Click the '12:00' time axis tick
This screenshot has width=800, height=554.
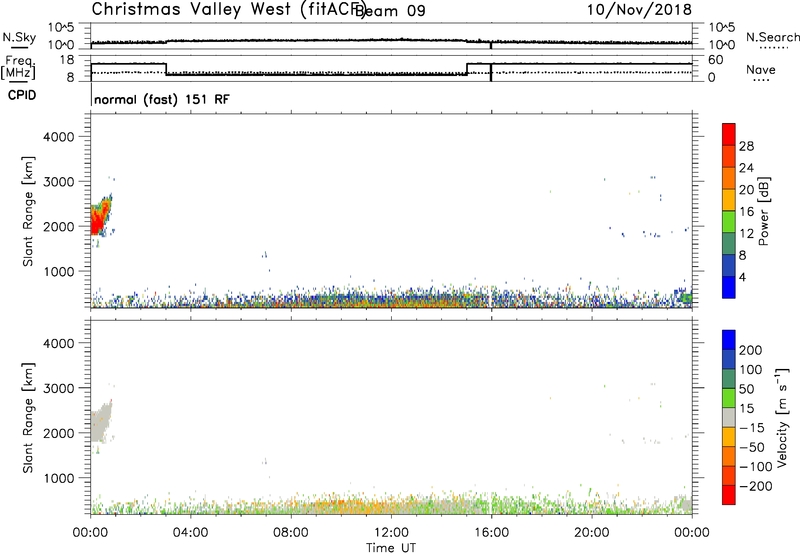(391, 533)
